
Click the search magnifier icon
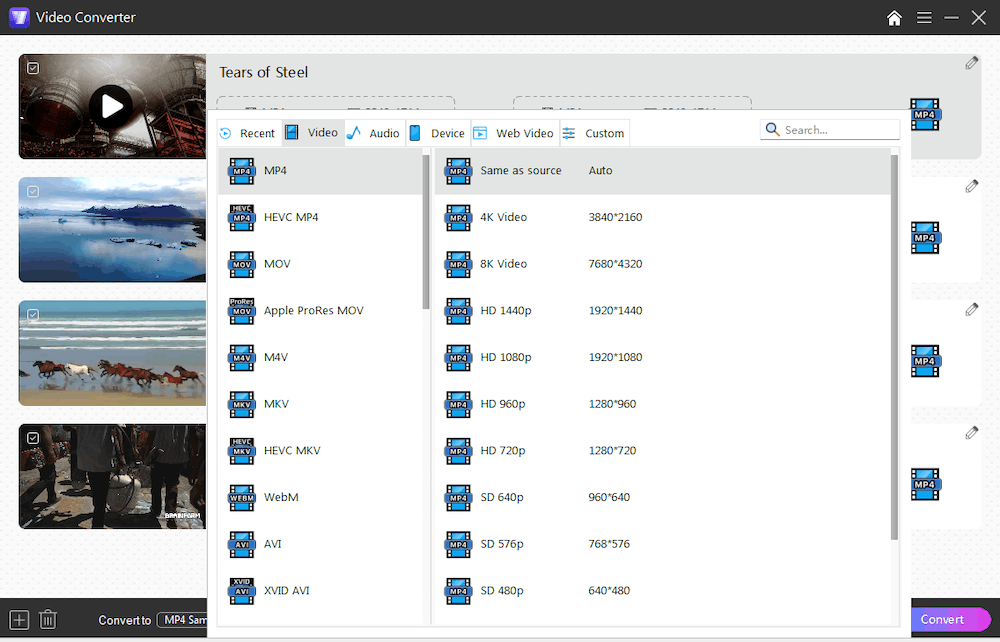click(x=772, y=129)
